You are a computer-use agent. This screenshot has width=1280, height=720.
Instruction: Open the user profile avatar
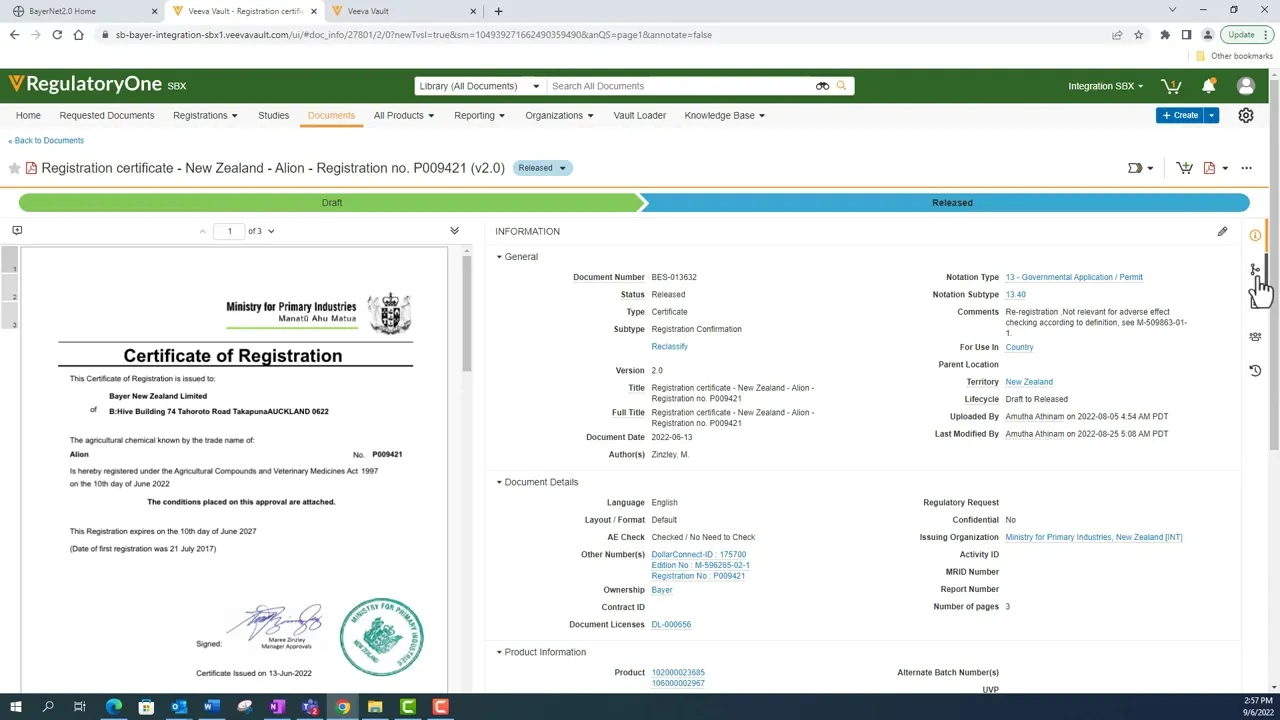point(1246,86)
